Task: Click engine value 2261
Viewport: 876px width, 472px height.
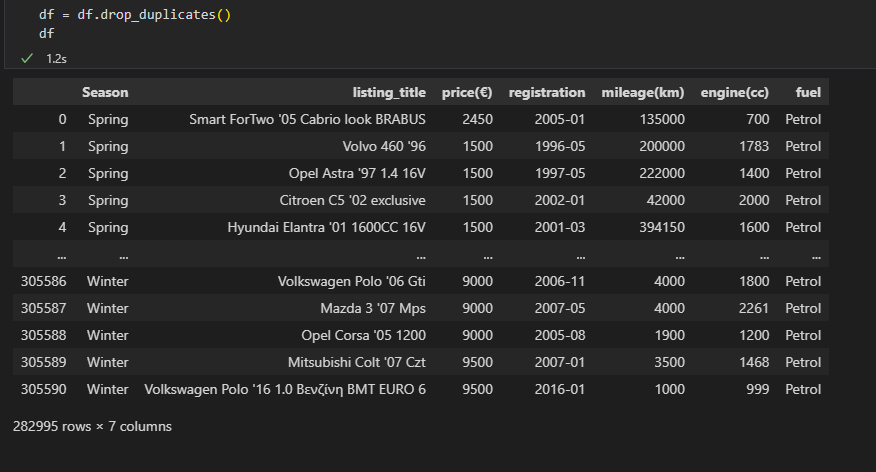Action: point(754,308)
